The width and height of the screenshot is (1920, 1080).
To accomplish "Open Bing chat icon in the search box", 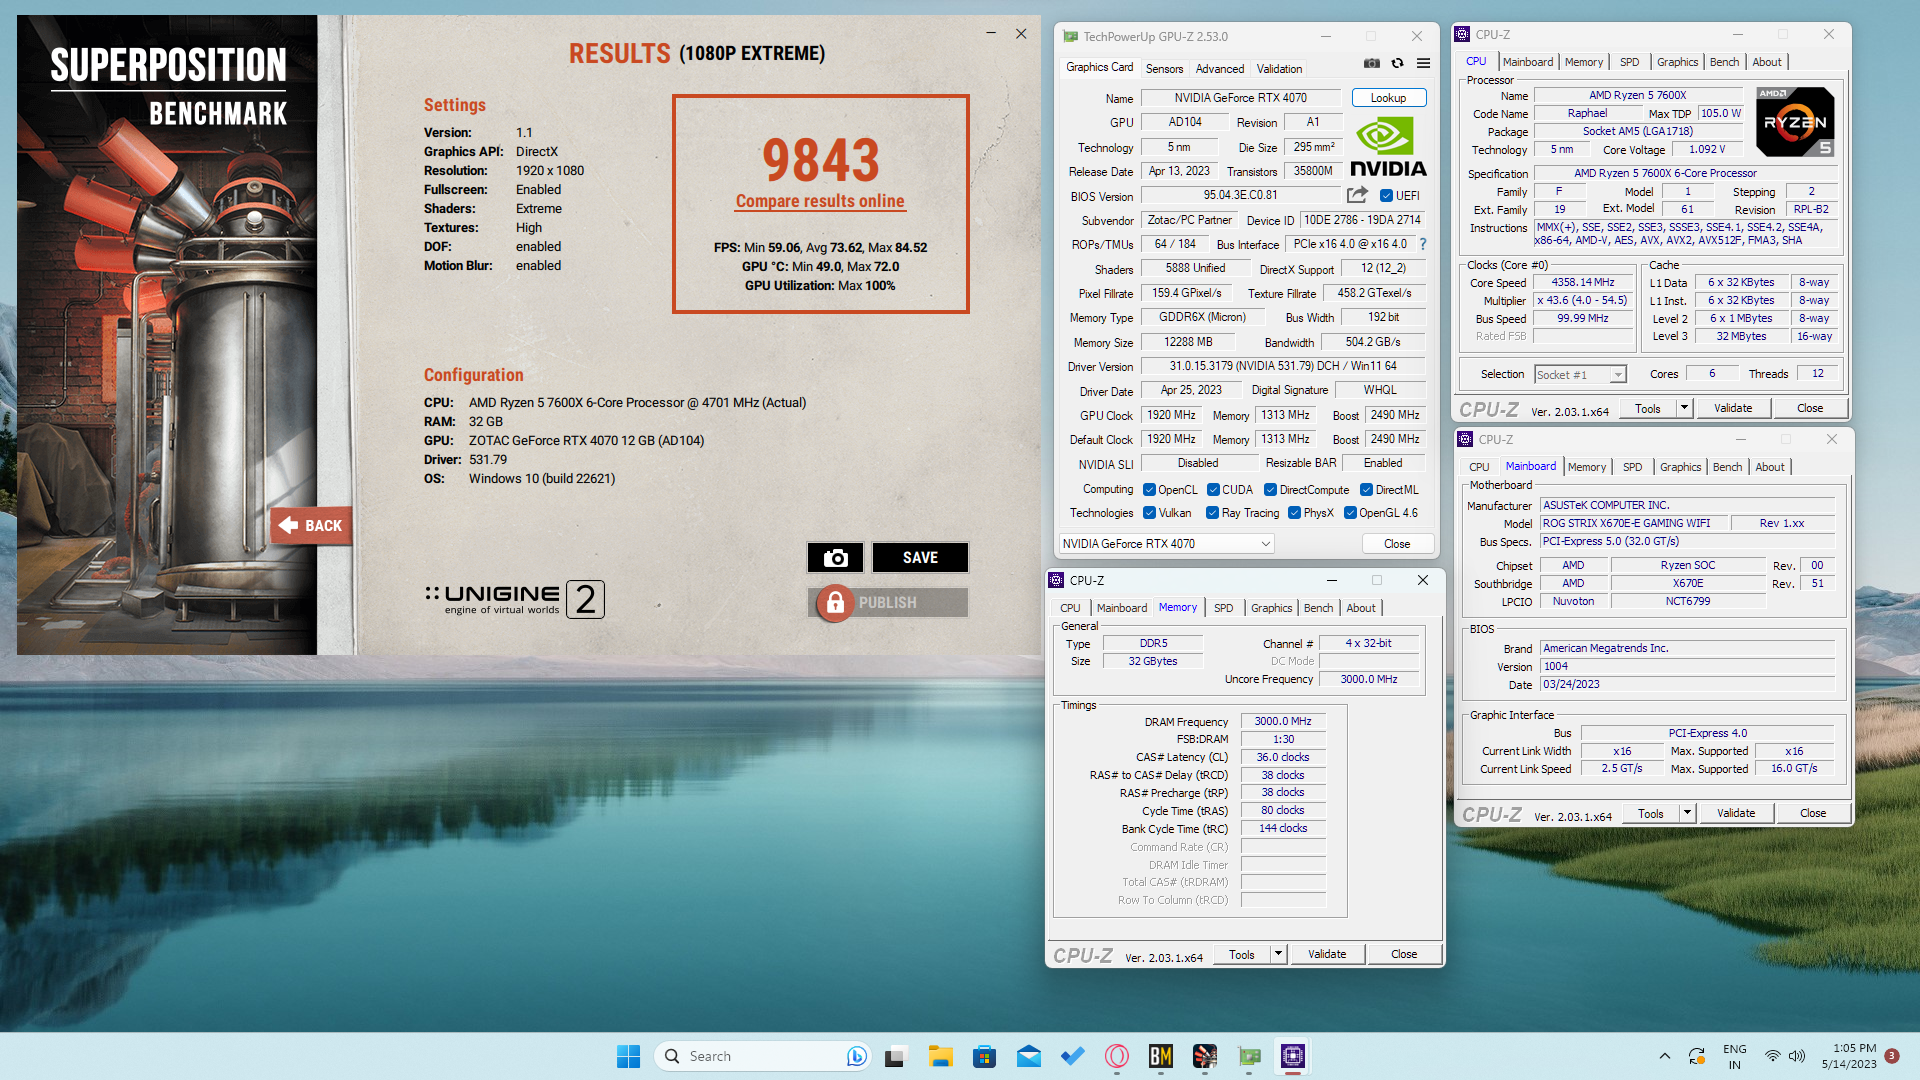I will click(x=856, y=1056).
